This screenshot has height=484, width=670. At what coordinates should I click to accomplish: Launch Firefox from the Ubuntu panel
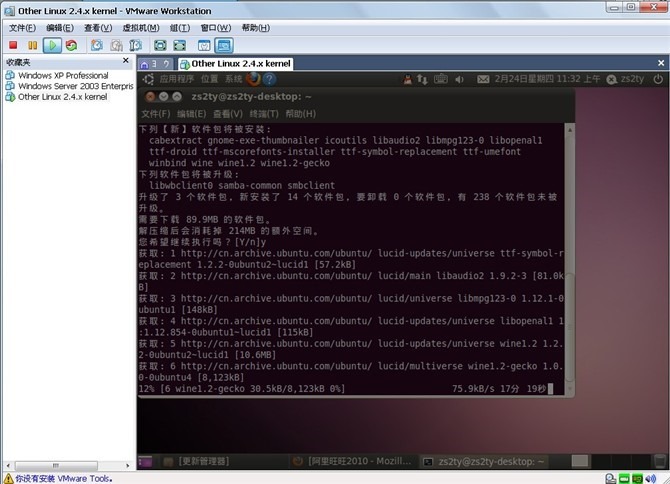[253, 79]
